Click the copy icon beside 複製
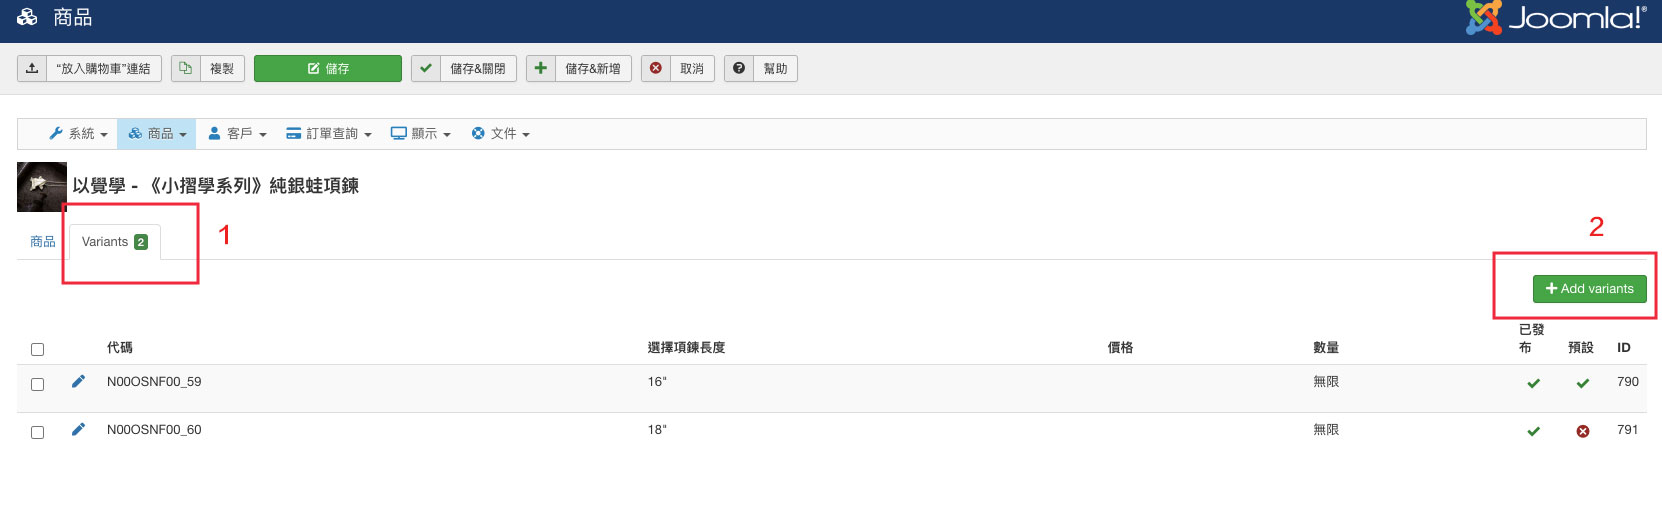The width and height of the screenshot is (1662, 527). coord(185,68)
